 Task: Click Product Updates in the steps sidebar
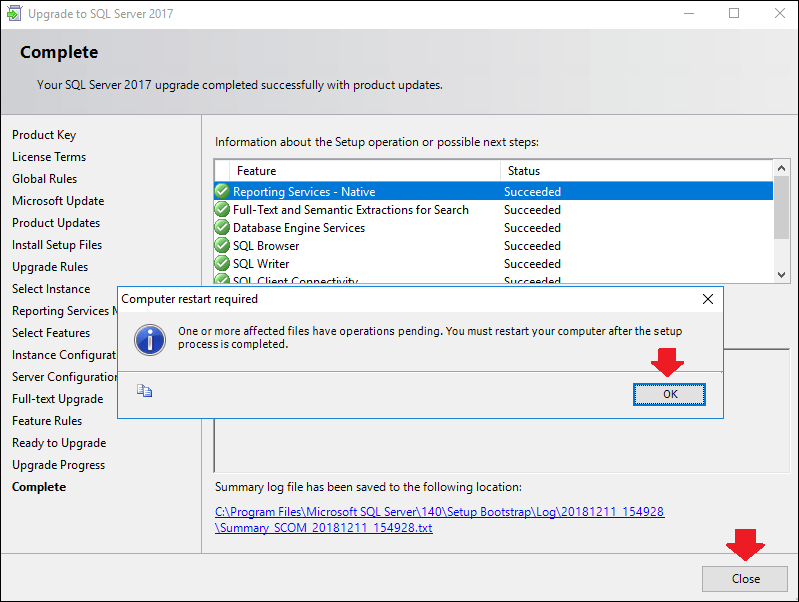[56, 223]
